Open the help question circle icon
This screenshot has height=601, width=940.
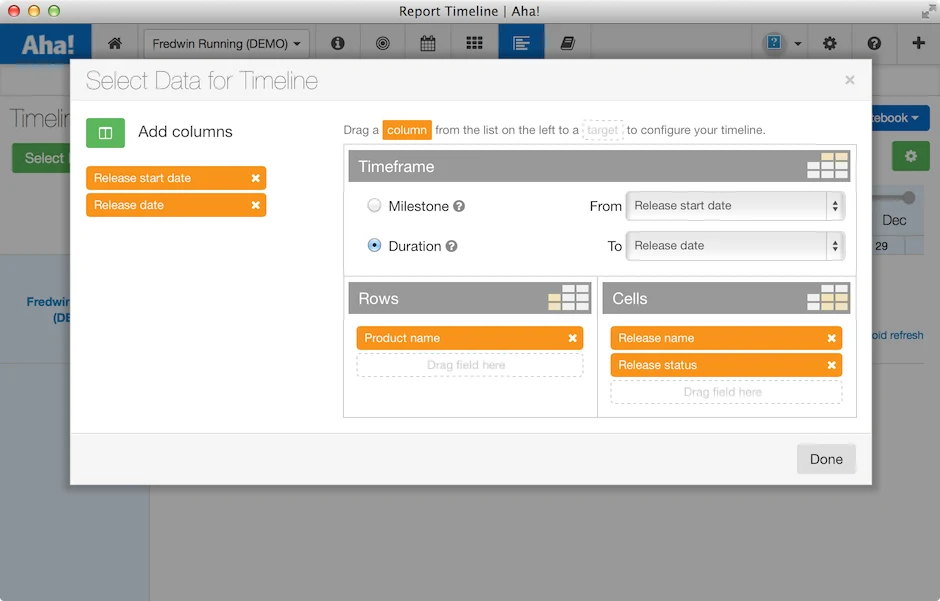click(x=874, y=43)
